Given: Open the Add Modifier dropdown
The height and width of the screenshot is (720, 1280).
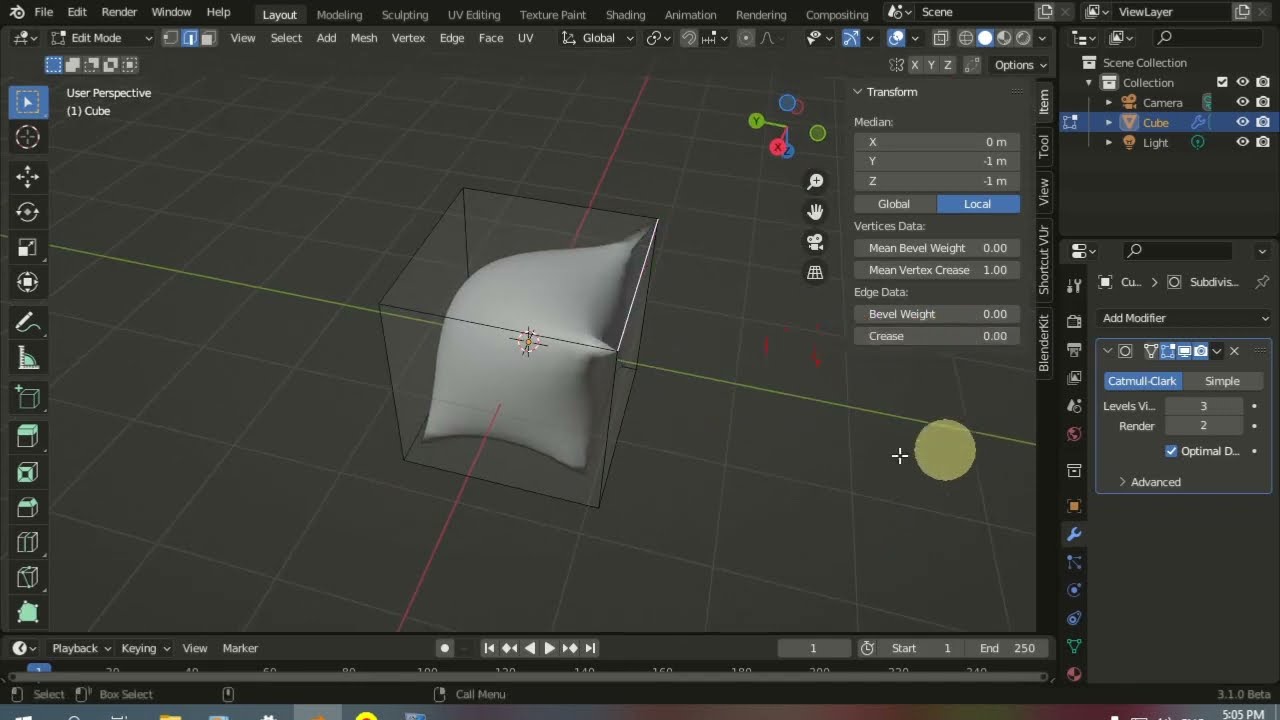Looking at the screenshot, I should [x=1184, y=318].
